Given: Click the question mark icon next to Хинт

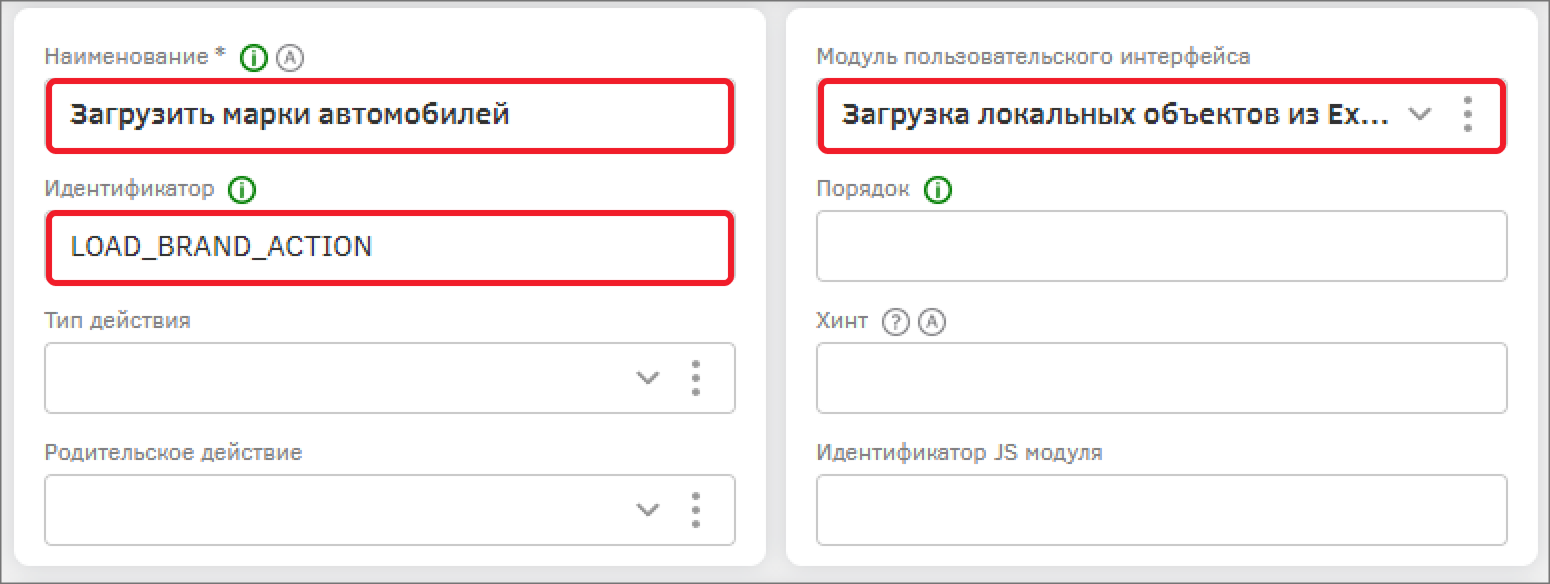Looking at the screenshot, I should click(896, 322).
